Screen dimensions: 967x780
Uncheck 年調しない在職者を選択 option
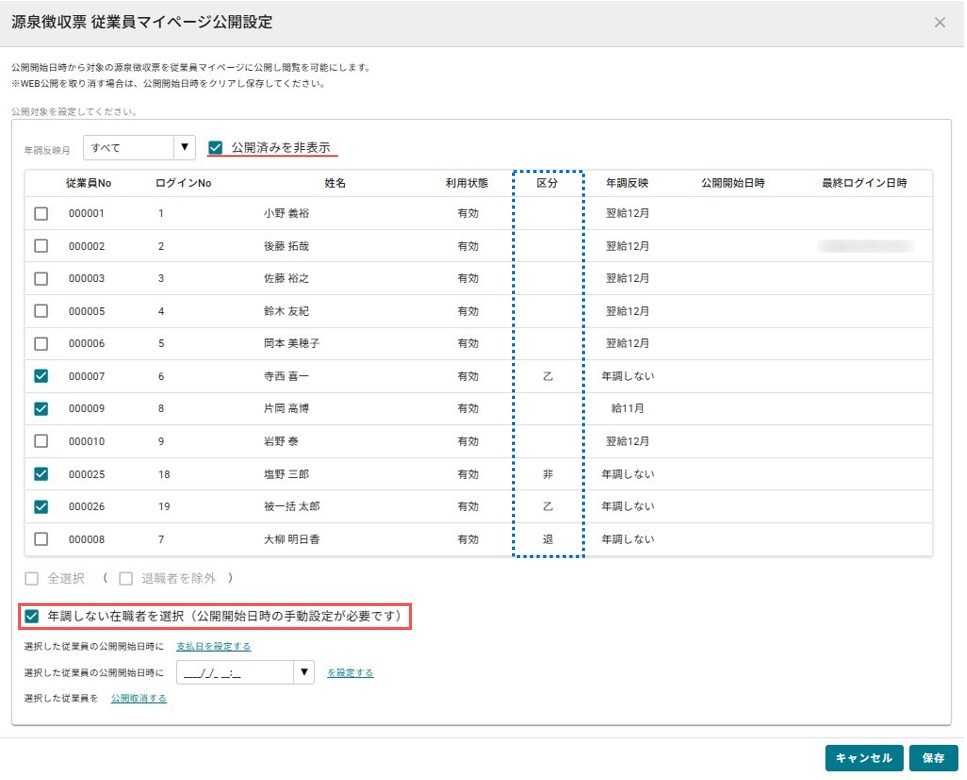[x=31, y=616]
